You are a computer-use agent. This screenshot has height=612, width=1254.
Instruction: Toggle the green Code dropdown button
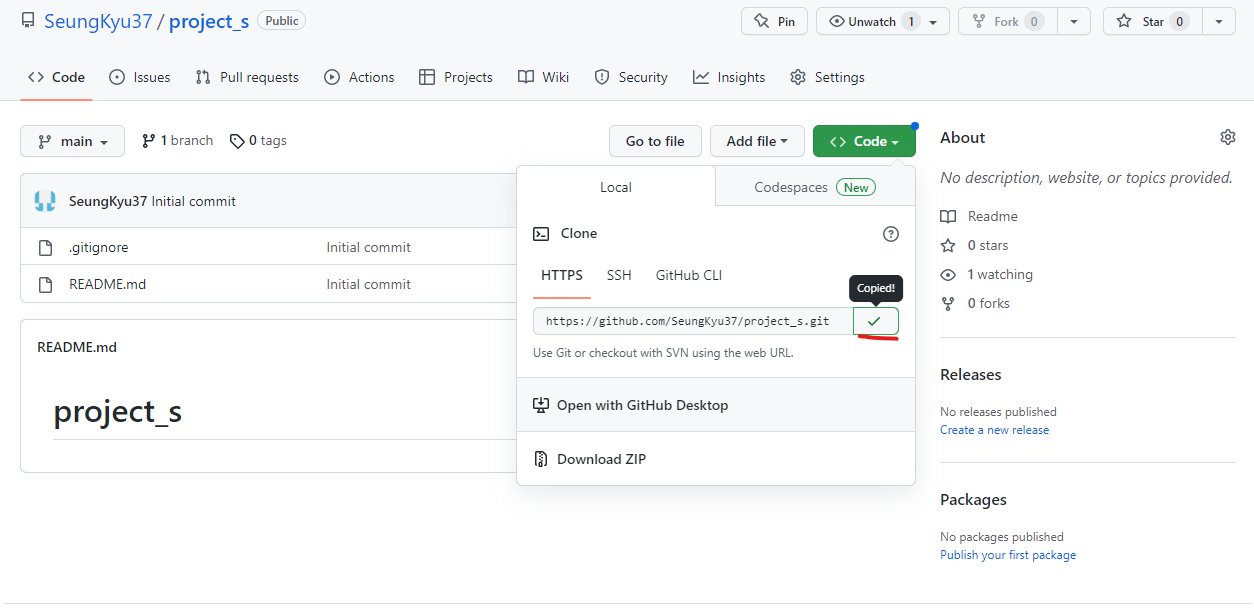pyautogui.click(x=864, y=141)
